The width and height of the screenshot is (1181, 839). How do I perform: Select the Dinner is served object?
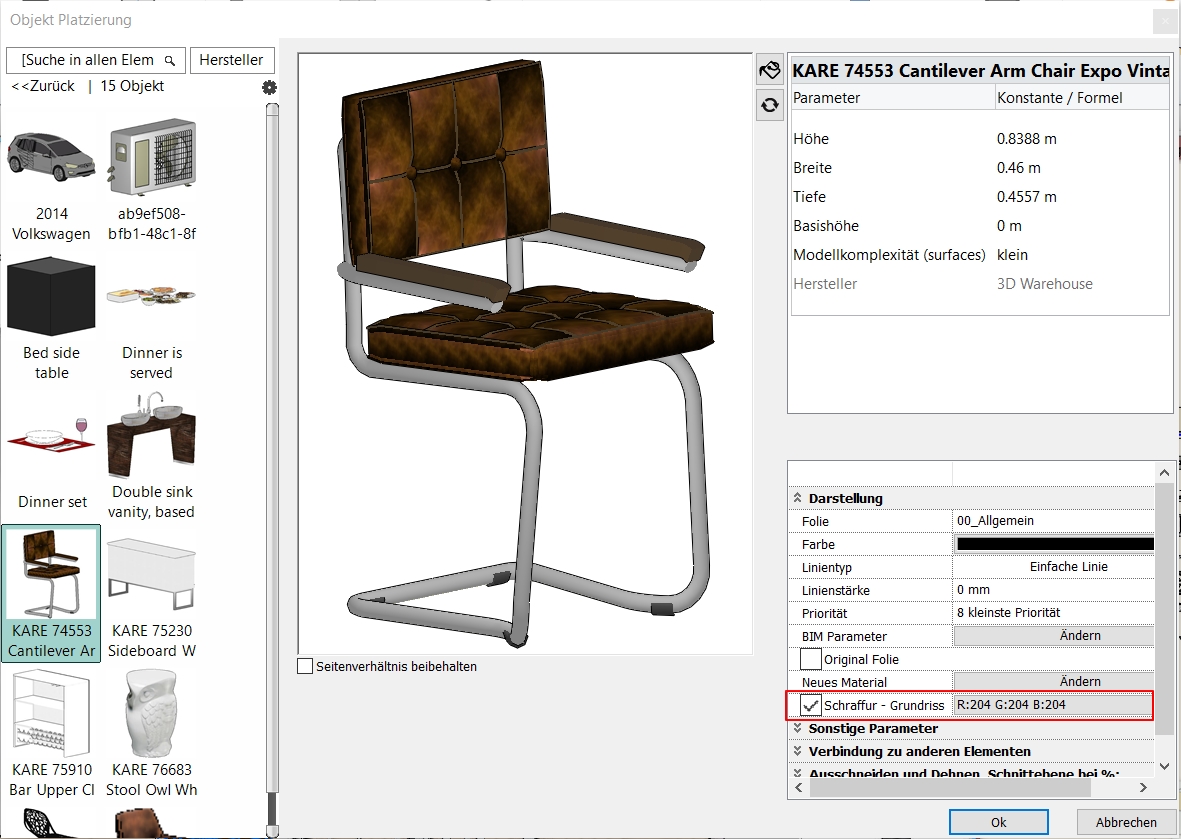coord(151,317)
